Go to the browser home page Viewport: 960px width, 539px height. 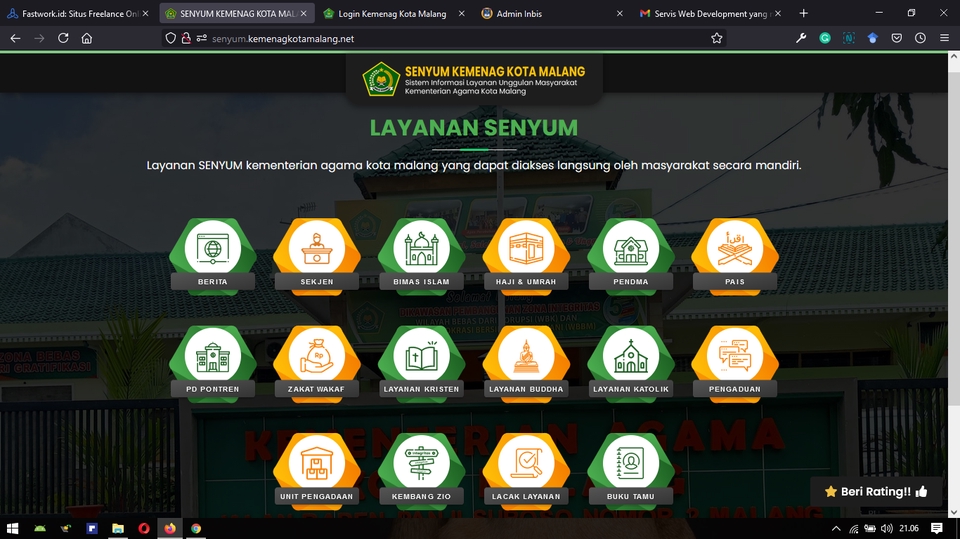[87, 38]
